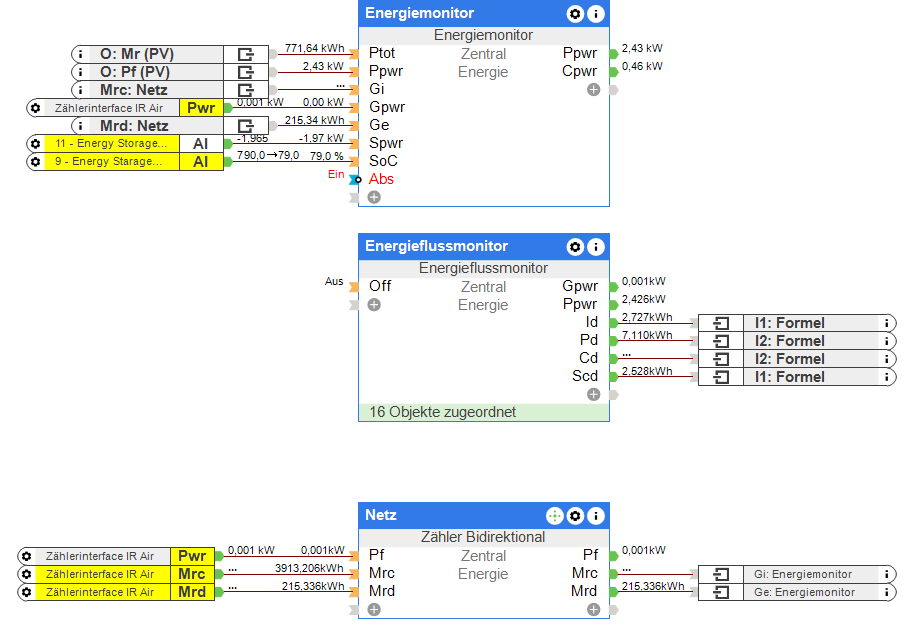Click info icon of O: Mr (PV) connector

click(81, 54)
